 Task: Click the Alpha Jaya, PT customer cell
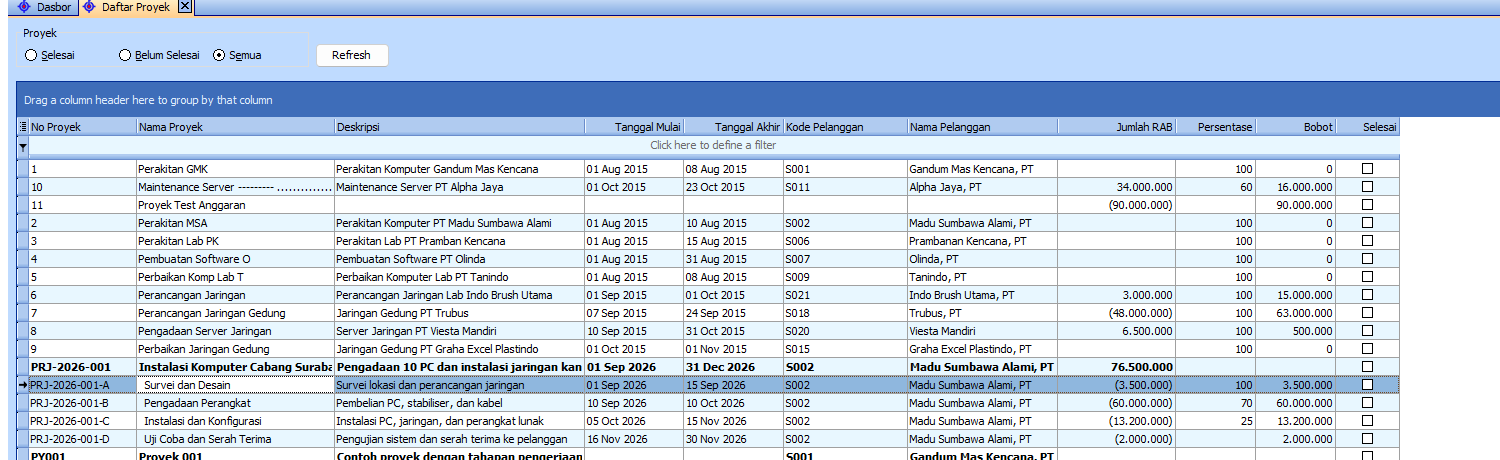point(982,187)
